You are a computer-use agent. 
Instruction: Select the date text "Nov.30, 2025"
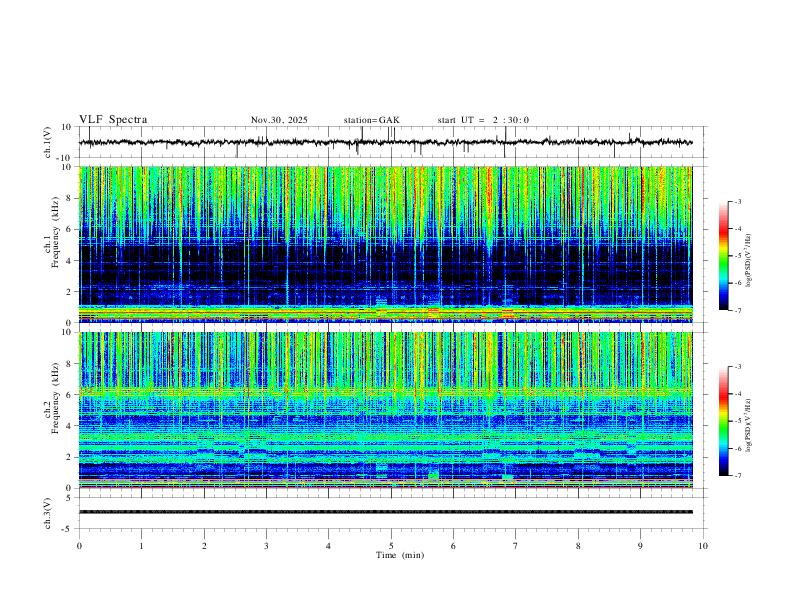[x=279, y=120]
